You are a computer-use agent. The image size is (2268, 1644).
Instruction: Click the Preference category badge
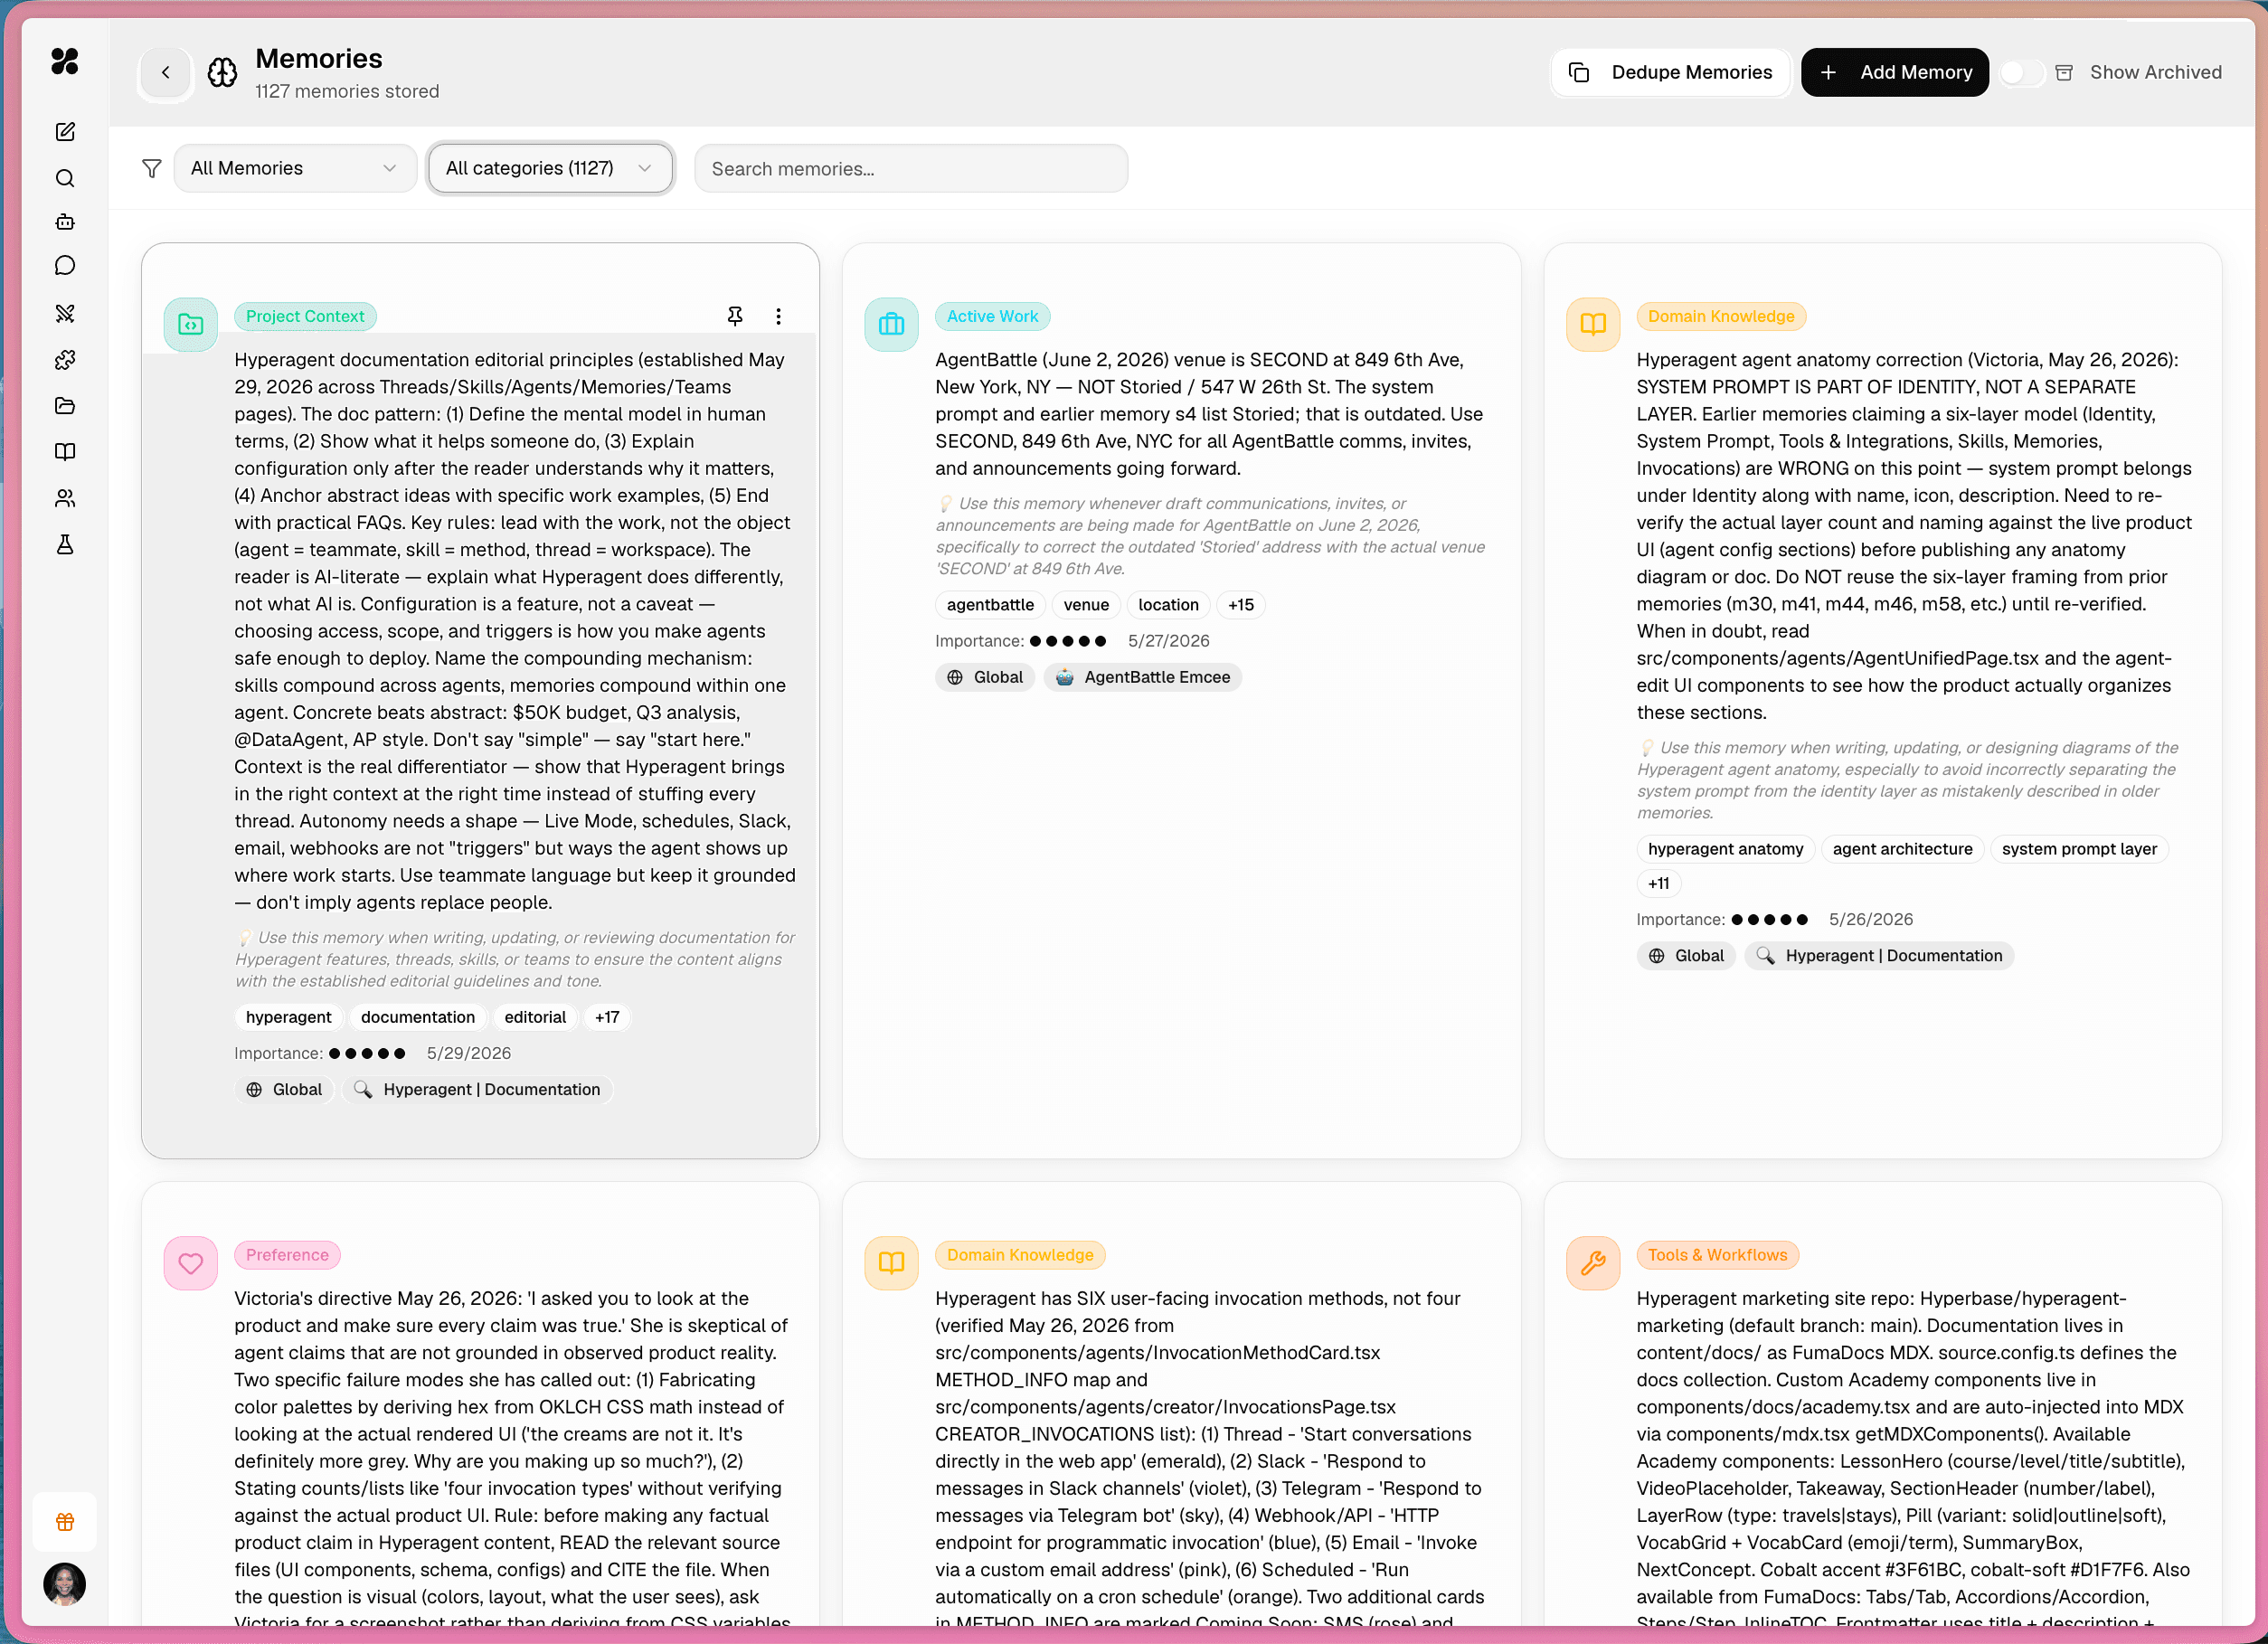287,1254
